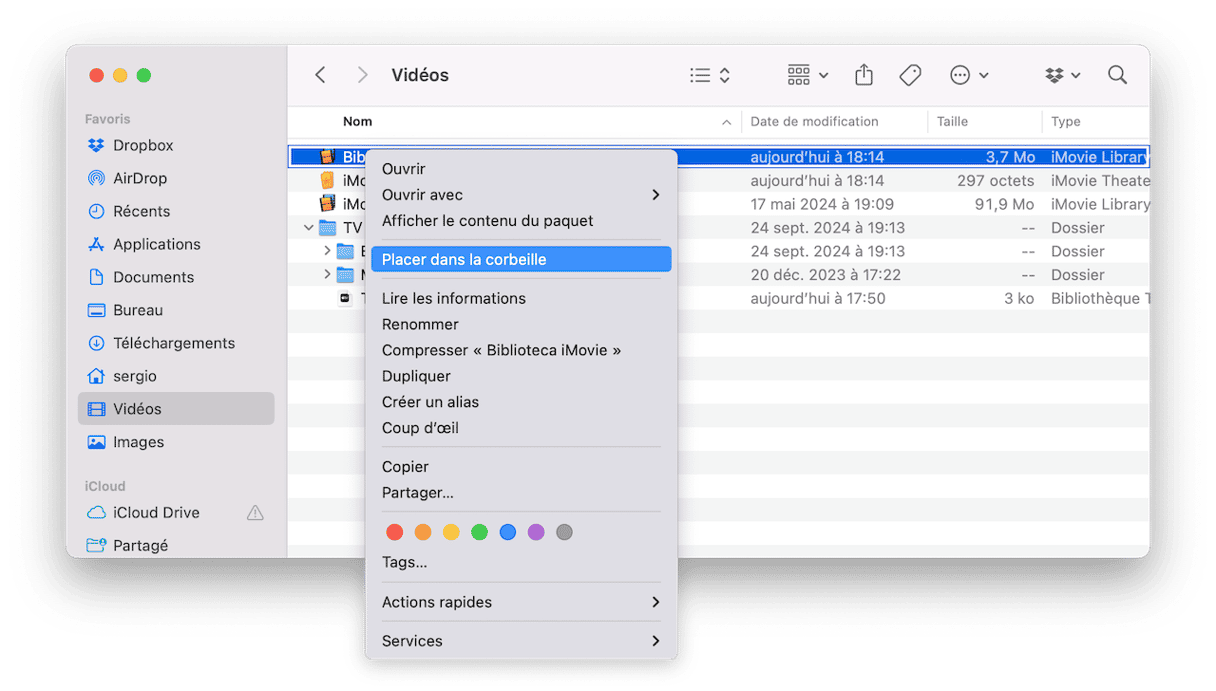Choose Créer un alias
This screenshot has height=691, width=1216.
click(x=521, y=402)
